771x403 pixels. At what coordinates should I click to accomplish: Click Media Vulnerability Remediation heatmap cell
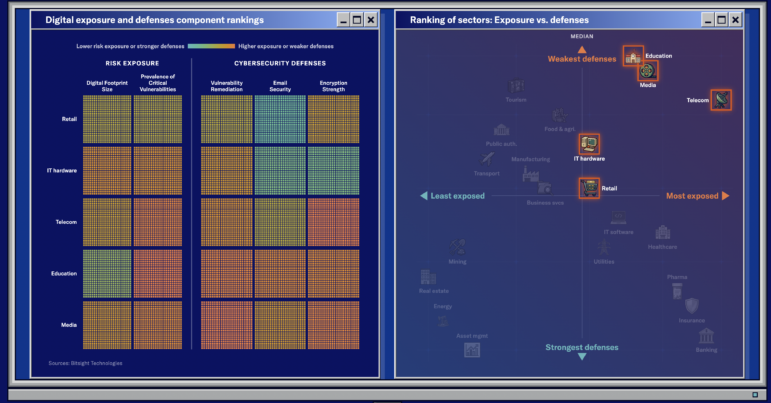point(227,325)
